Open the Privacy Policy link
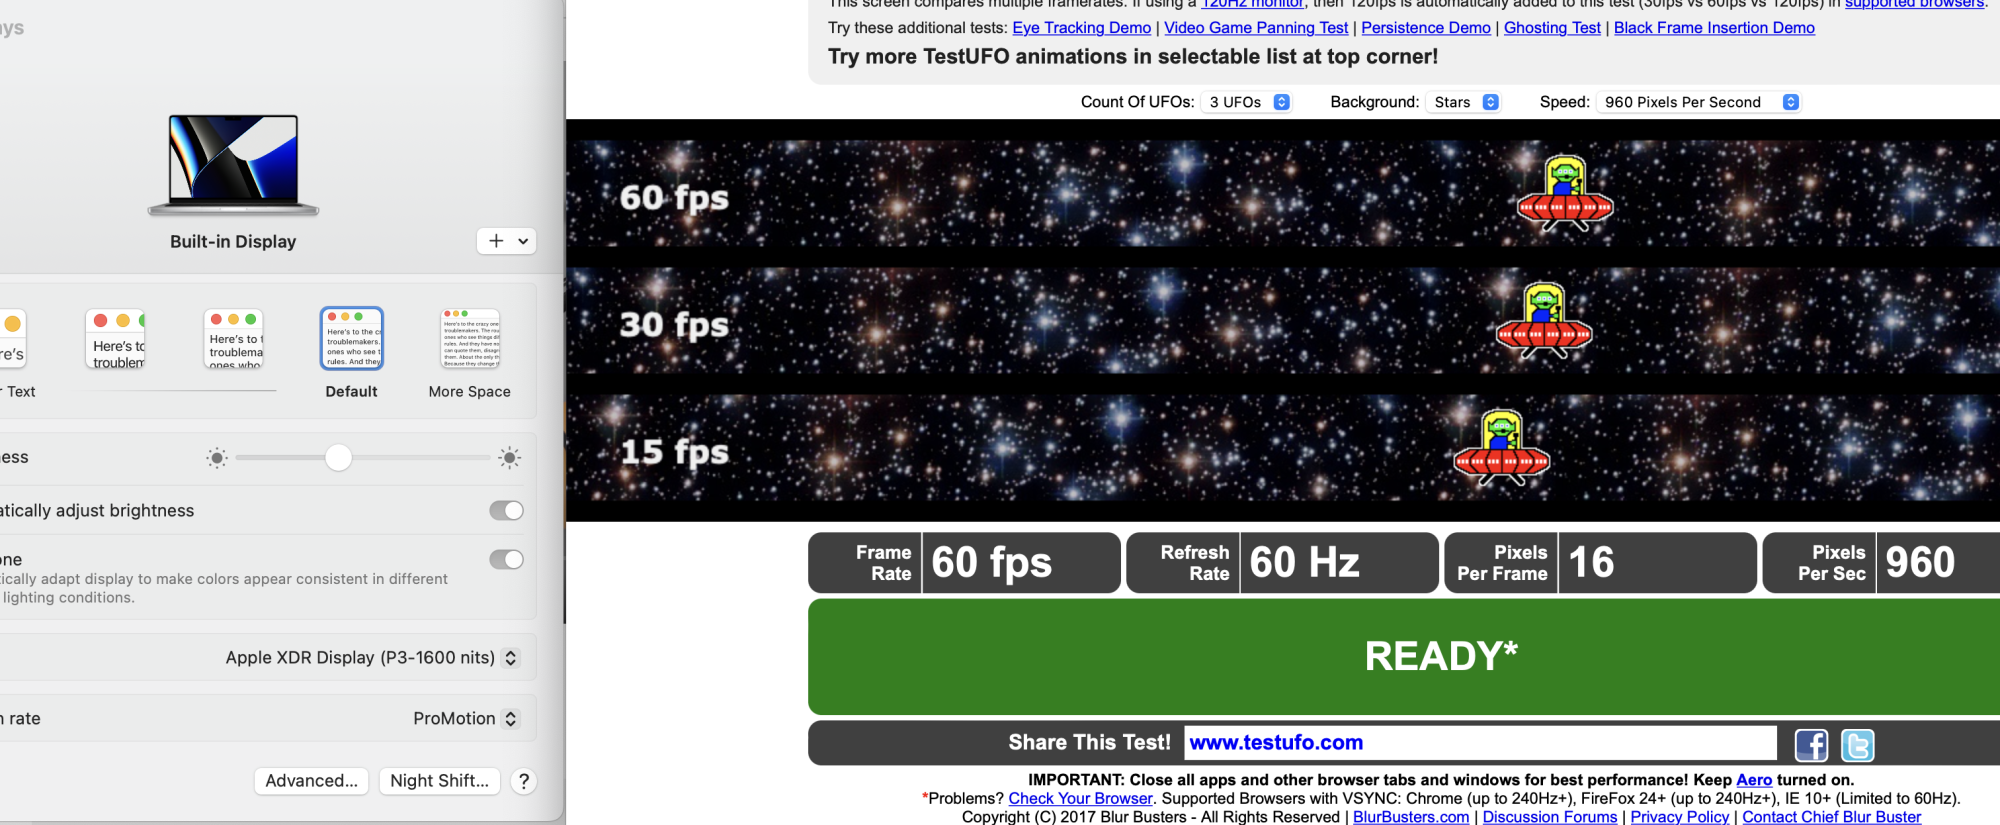 pos(1680,817)
